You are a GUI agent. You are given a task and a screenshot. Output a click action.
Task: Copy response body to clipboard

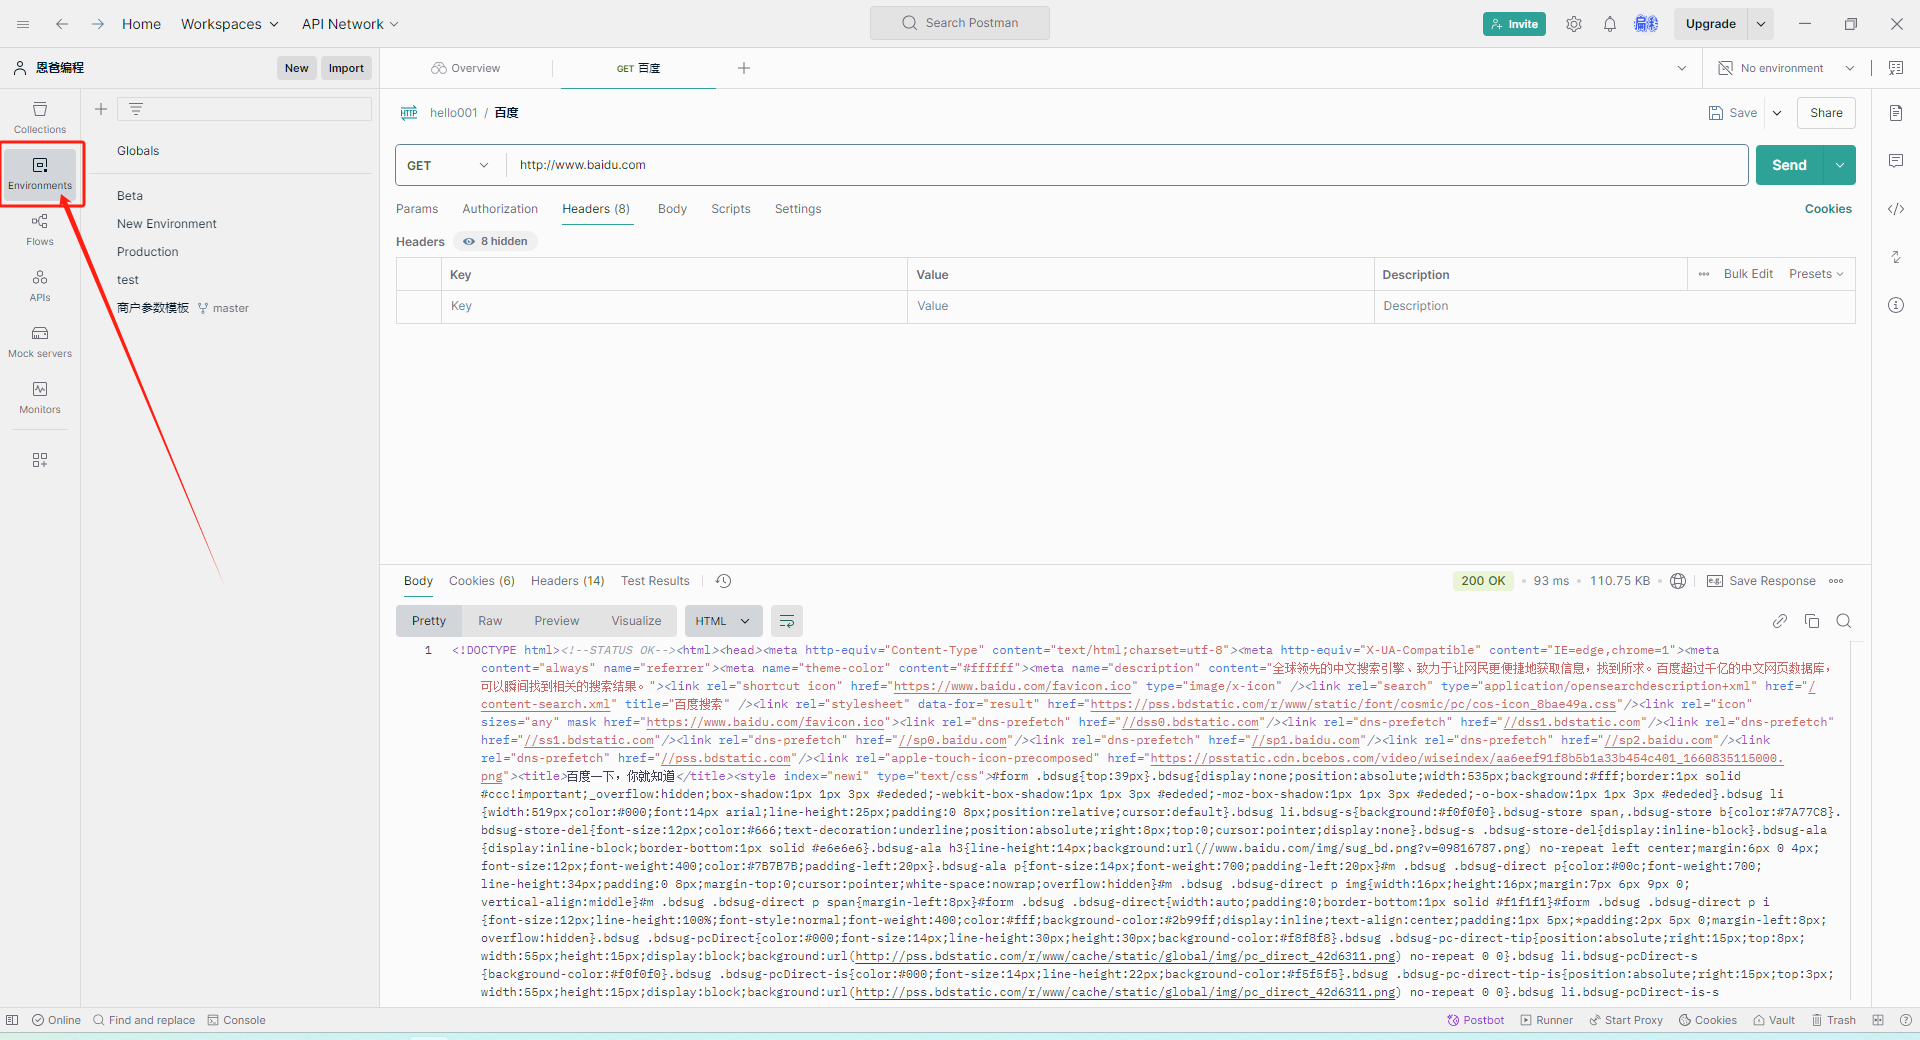pos(1812,621)
